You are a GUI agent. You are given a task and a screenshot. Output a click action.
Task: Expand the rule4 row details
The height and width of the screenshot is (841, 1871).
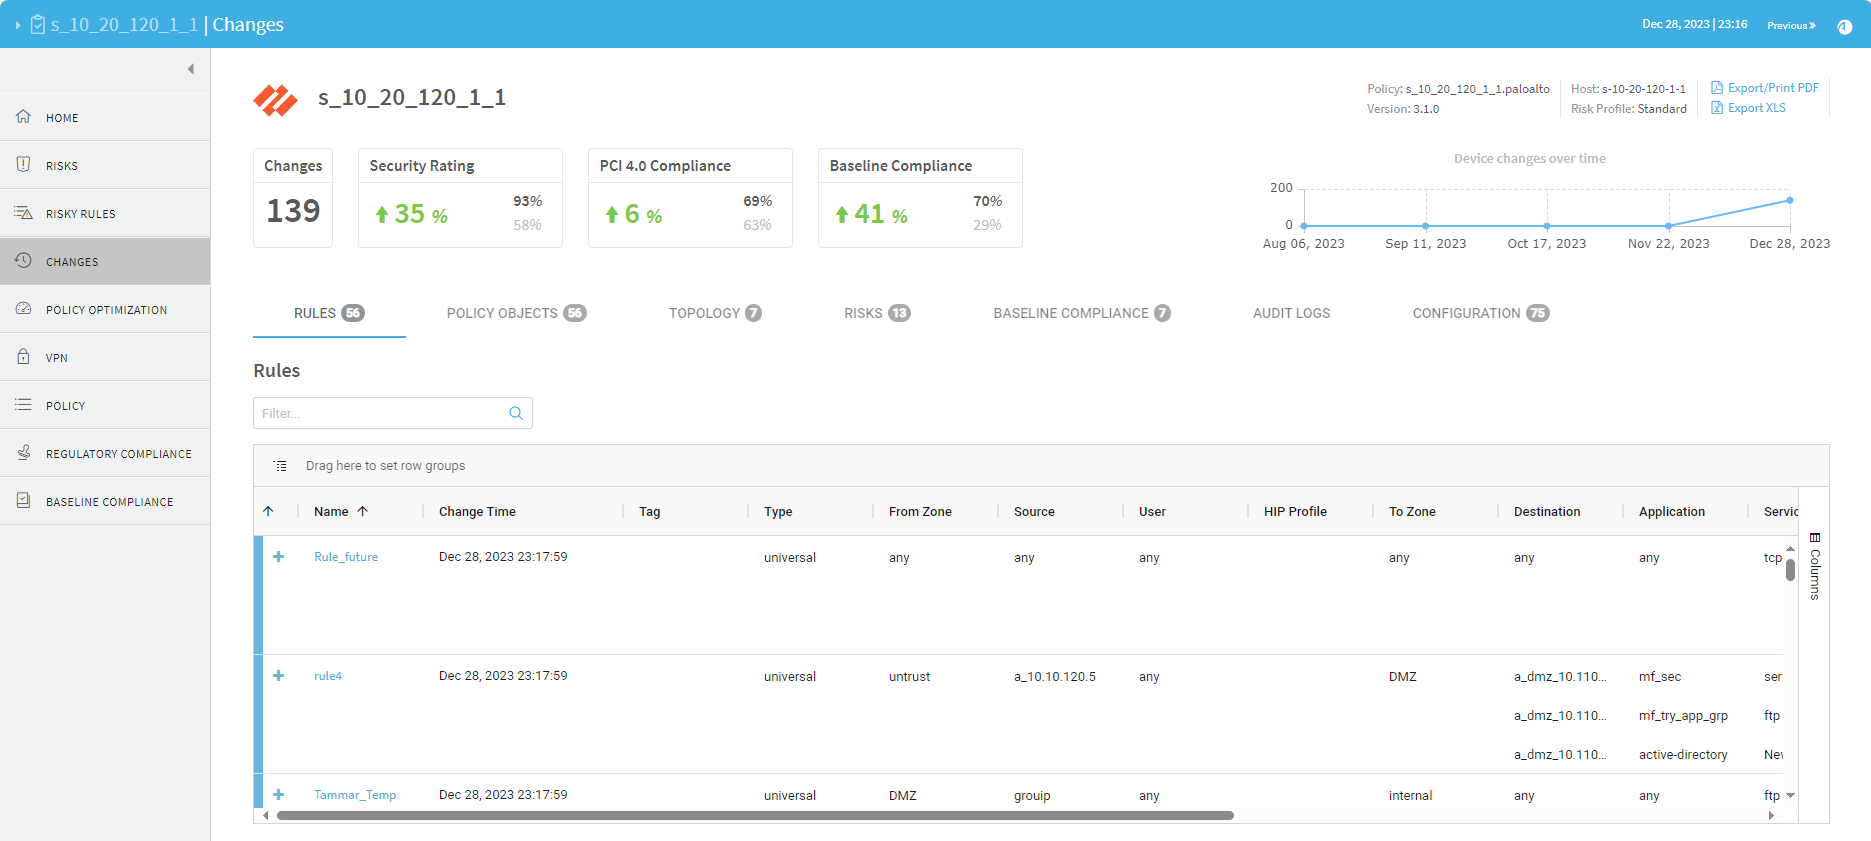click(279, 676)
